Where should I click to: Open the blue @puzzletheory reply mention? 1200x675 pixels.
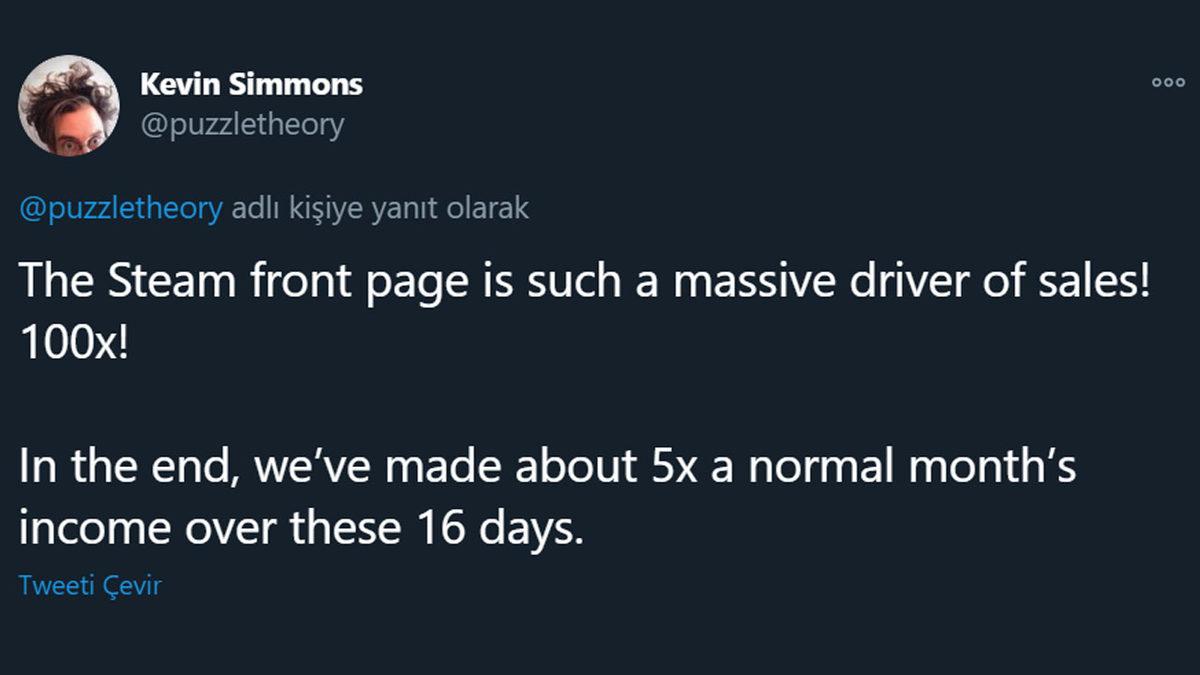coord(121,208)
